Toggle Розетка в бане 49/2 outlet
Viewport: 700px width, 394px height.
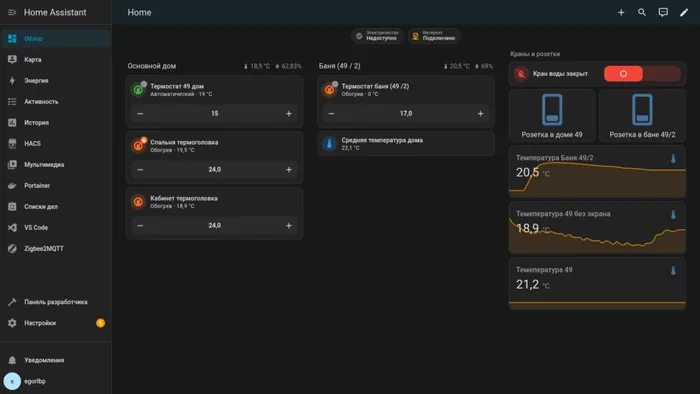point(642,116)
